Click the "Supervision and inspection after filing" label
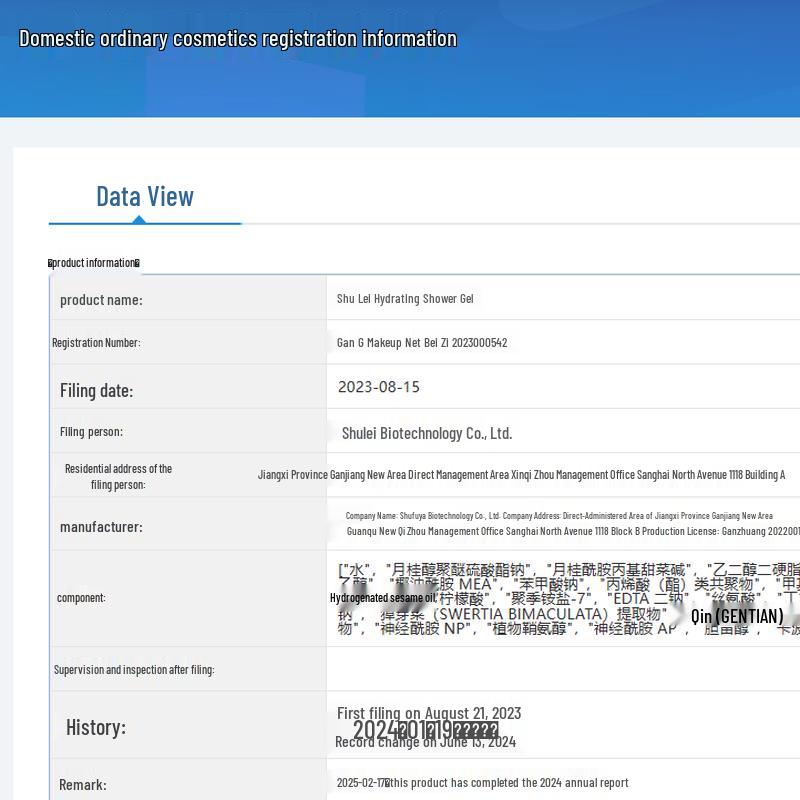The width and height of the screenshot is (800, 800). click(x=134, y=669)
